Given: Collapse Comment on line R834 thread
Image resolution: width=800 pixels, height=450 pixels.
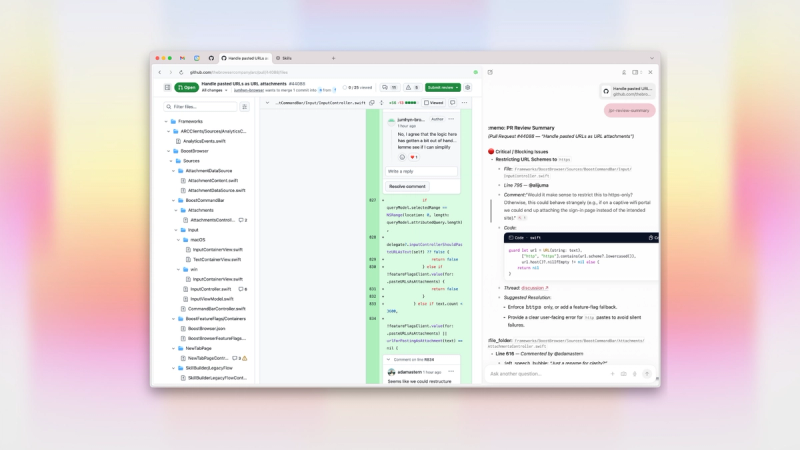Looking at the screenshot, I should tap(388, 360).
